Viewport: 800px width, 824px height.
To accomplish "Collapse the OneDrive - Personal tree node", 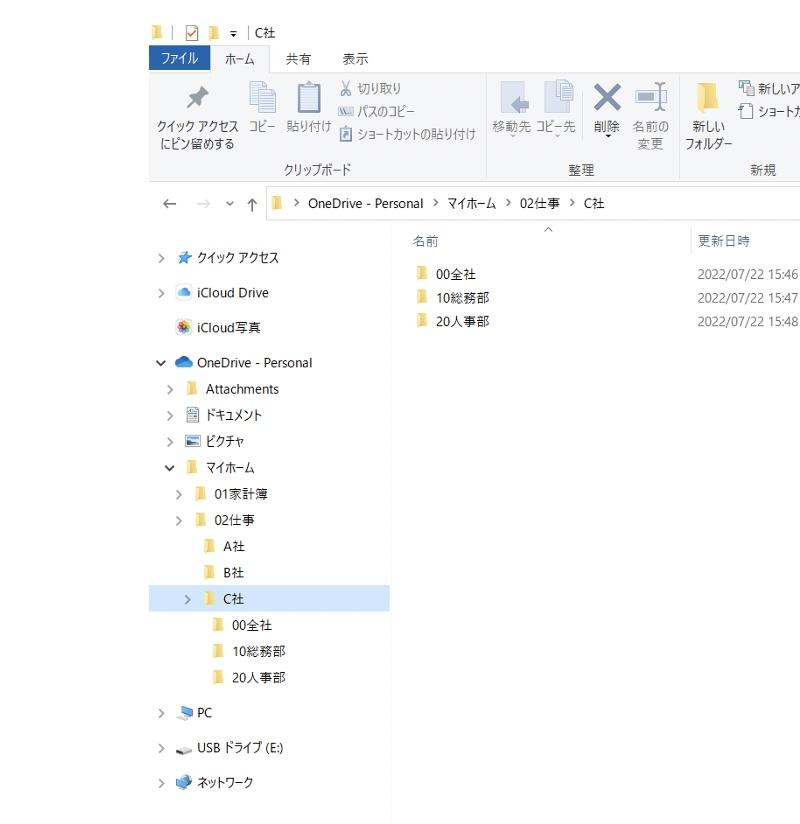I will point(161,363).
